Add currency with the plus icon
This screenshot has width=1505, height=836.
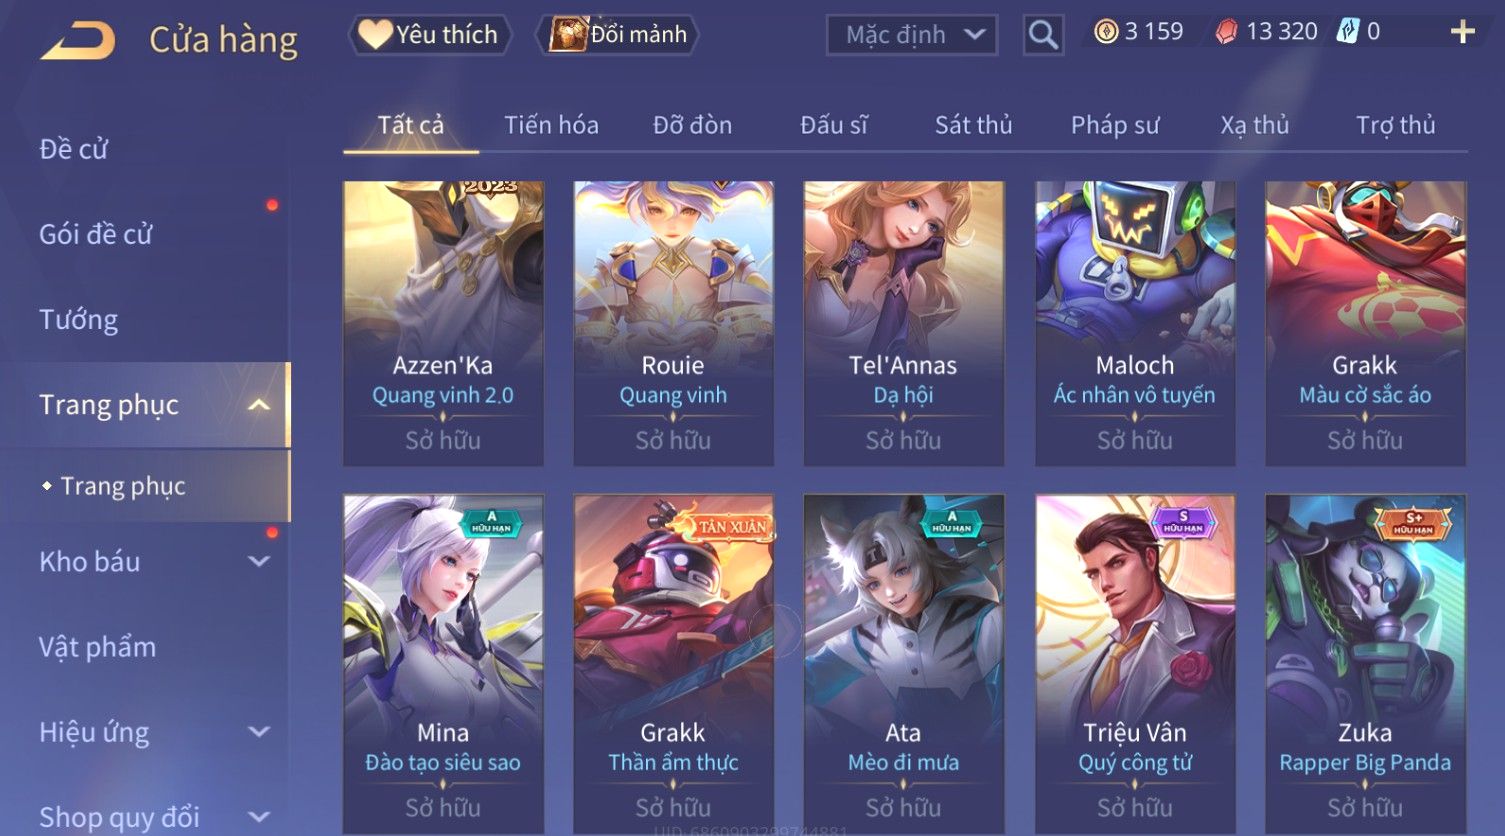[1463, 32]
